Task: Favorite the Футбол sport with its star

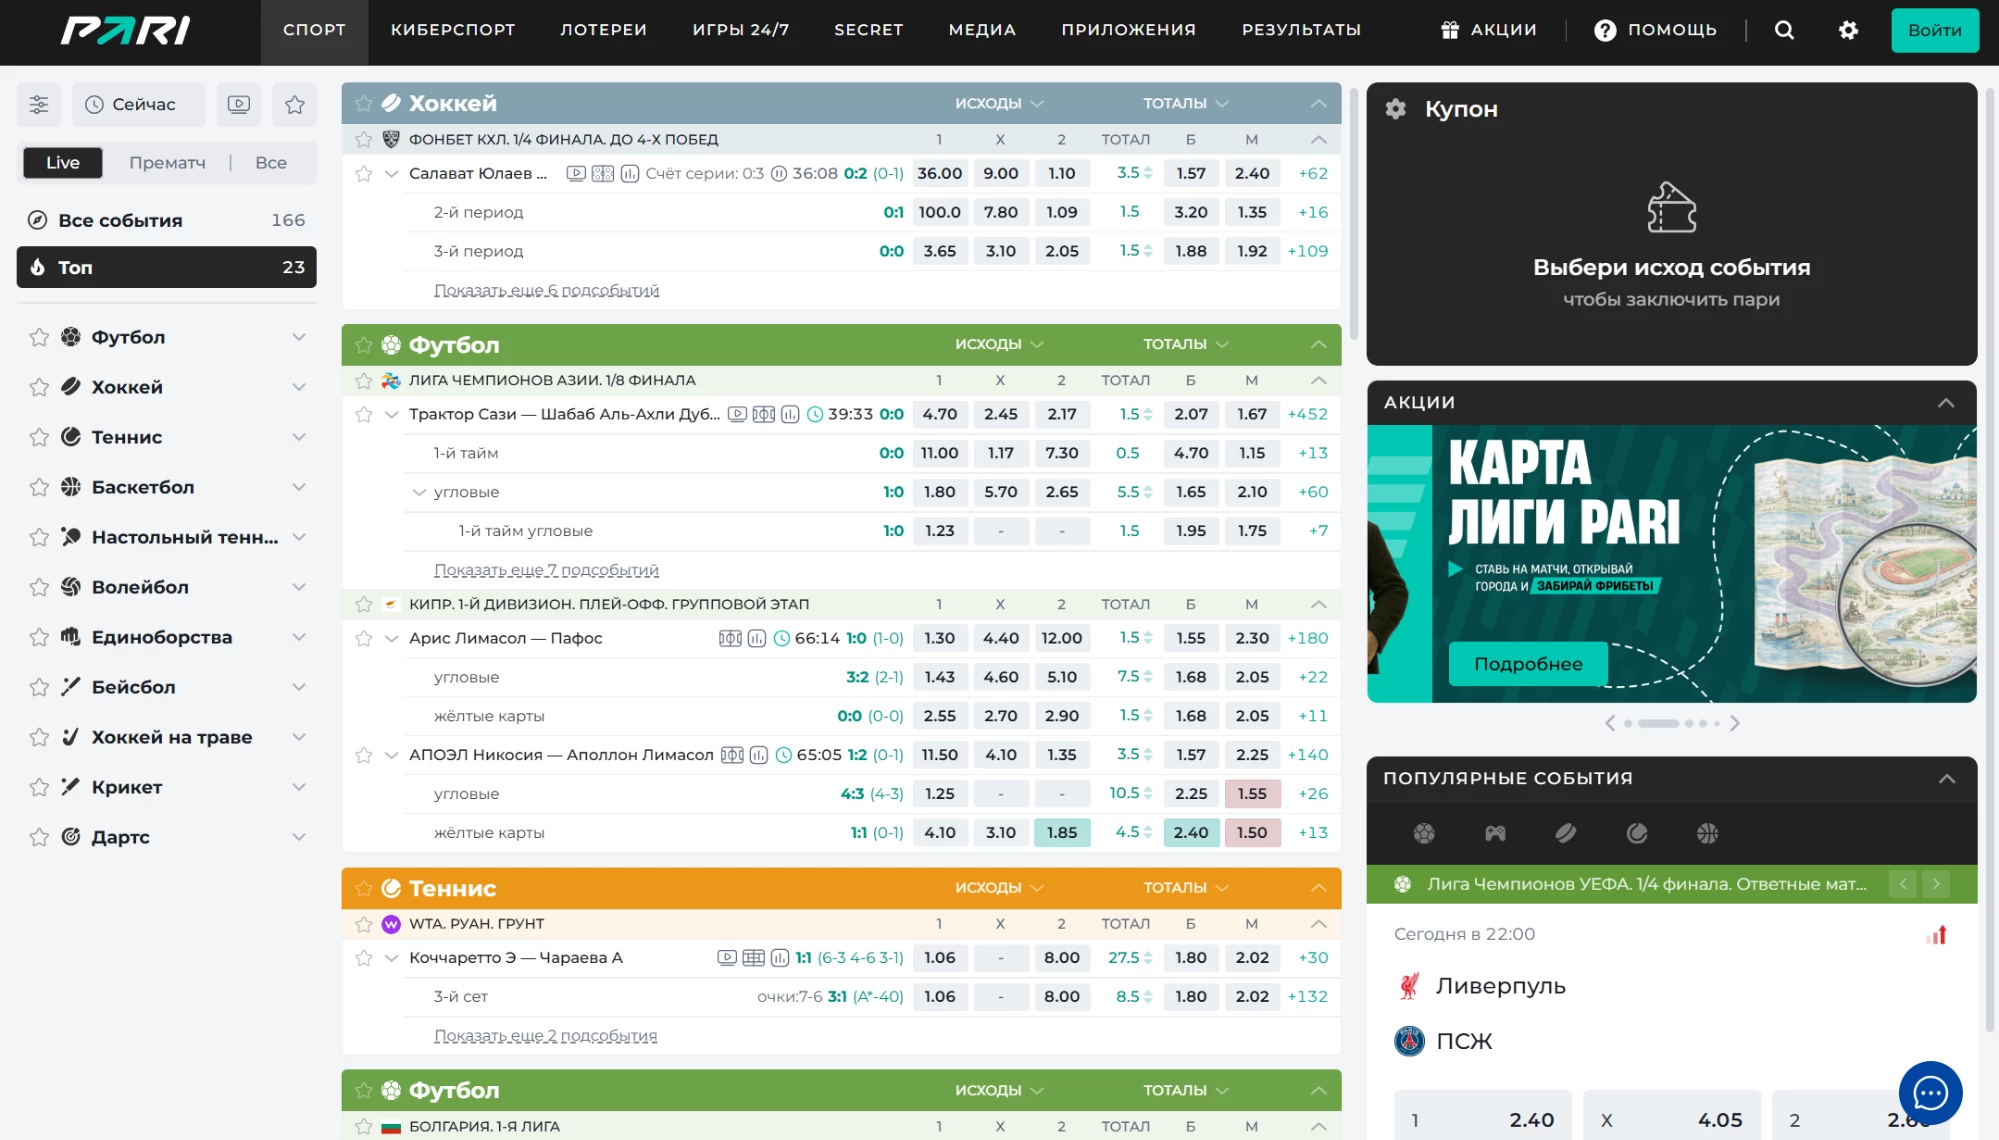Action: [x=40, y=337]
